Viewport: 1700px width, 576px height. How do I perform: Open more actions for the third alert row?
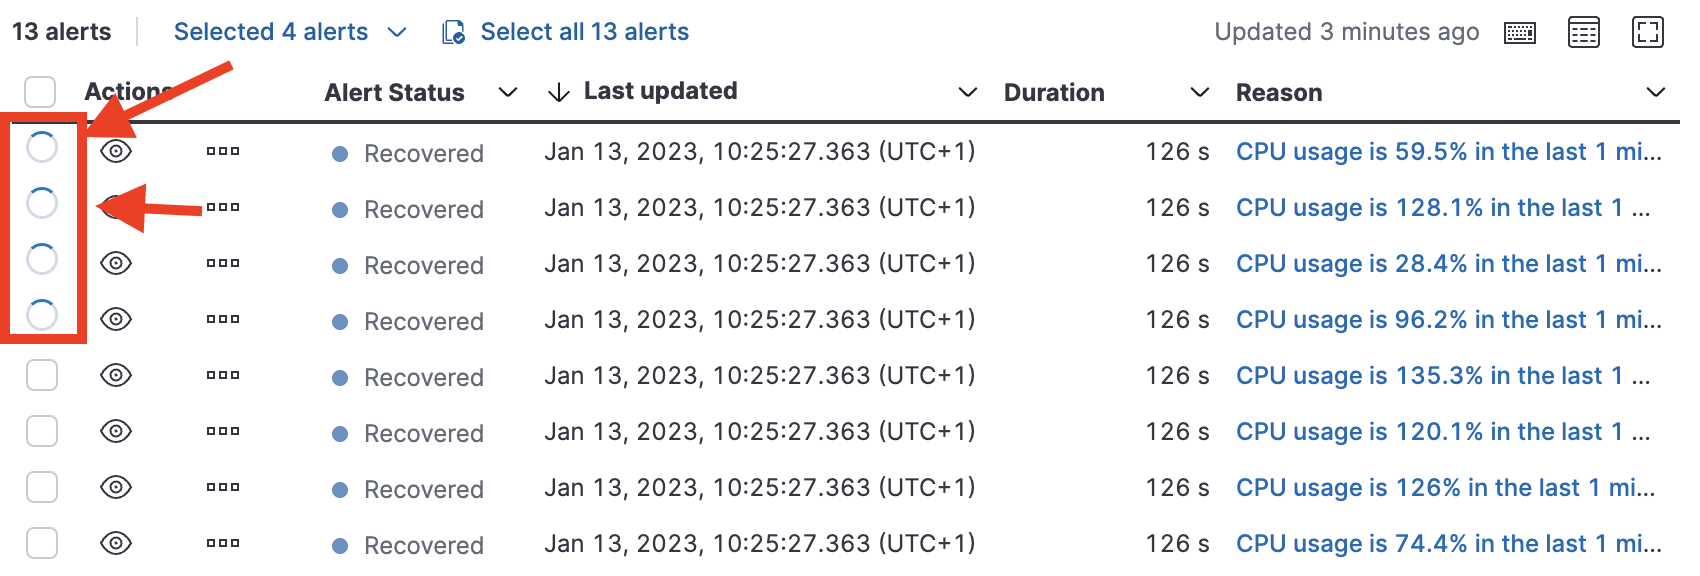222,263
